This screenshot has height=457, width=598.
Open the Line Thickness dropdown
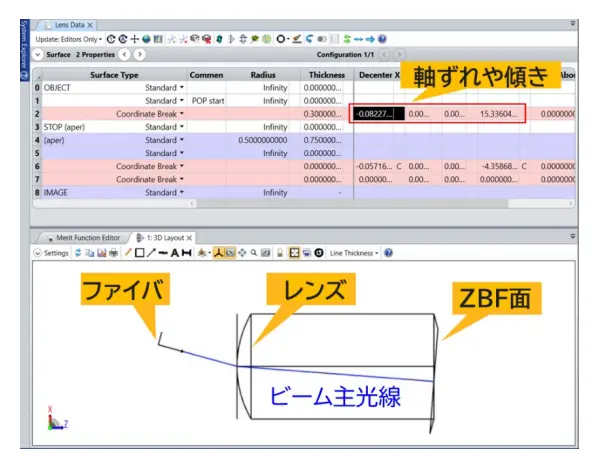354,253
